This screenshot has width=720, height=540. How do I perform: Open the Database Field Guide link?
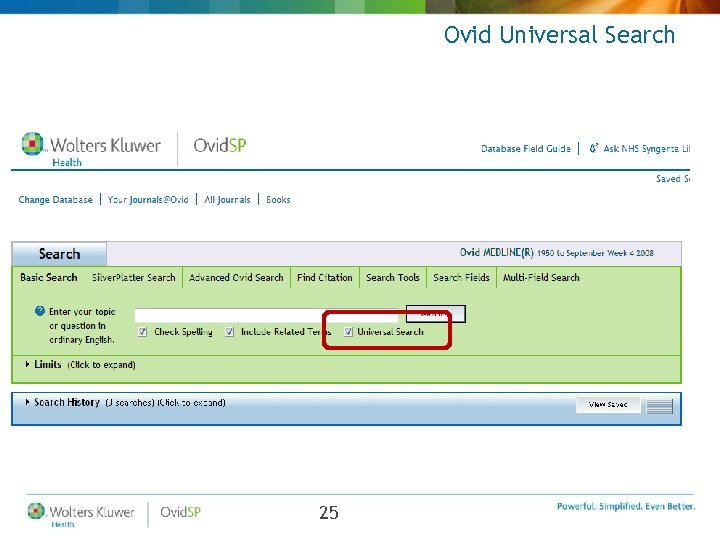(526, 148)
